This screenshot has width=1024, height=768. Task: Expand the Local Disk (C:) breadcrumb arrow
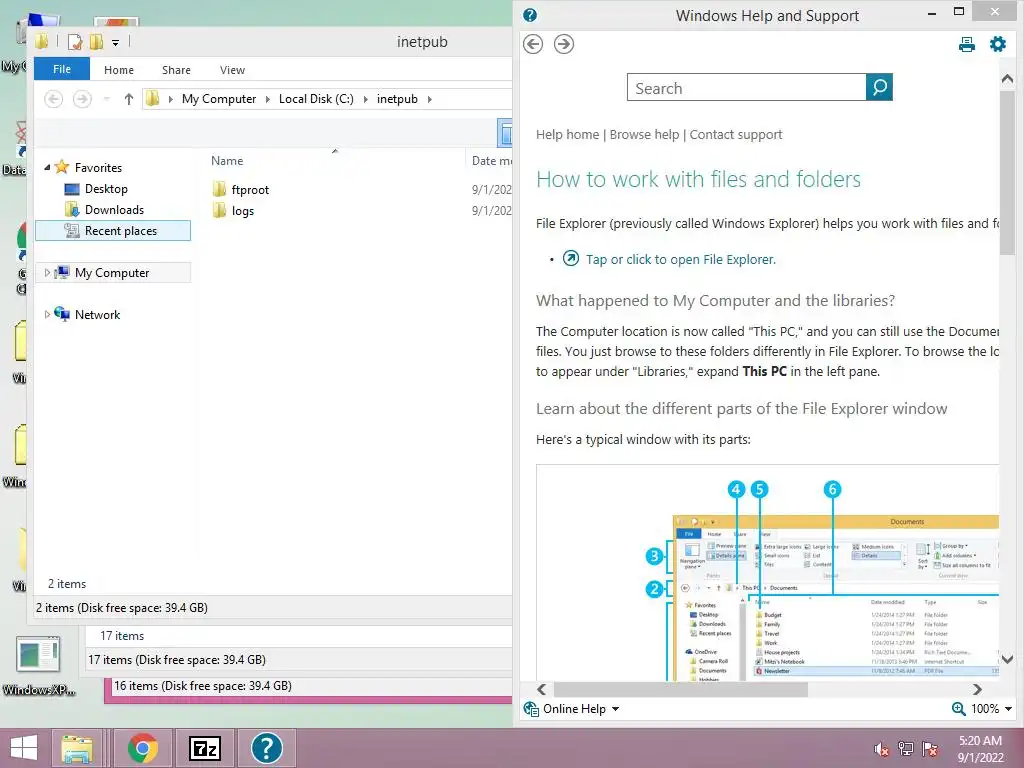click(x=365, y=99)
